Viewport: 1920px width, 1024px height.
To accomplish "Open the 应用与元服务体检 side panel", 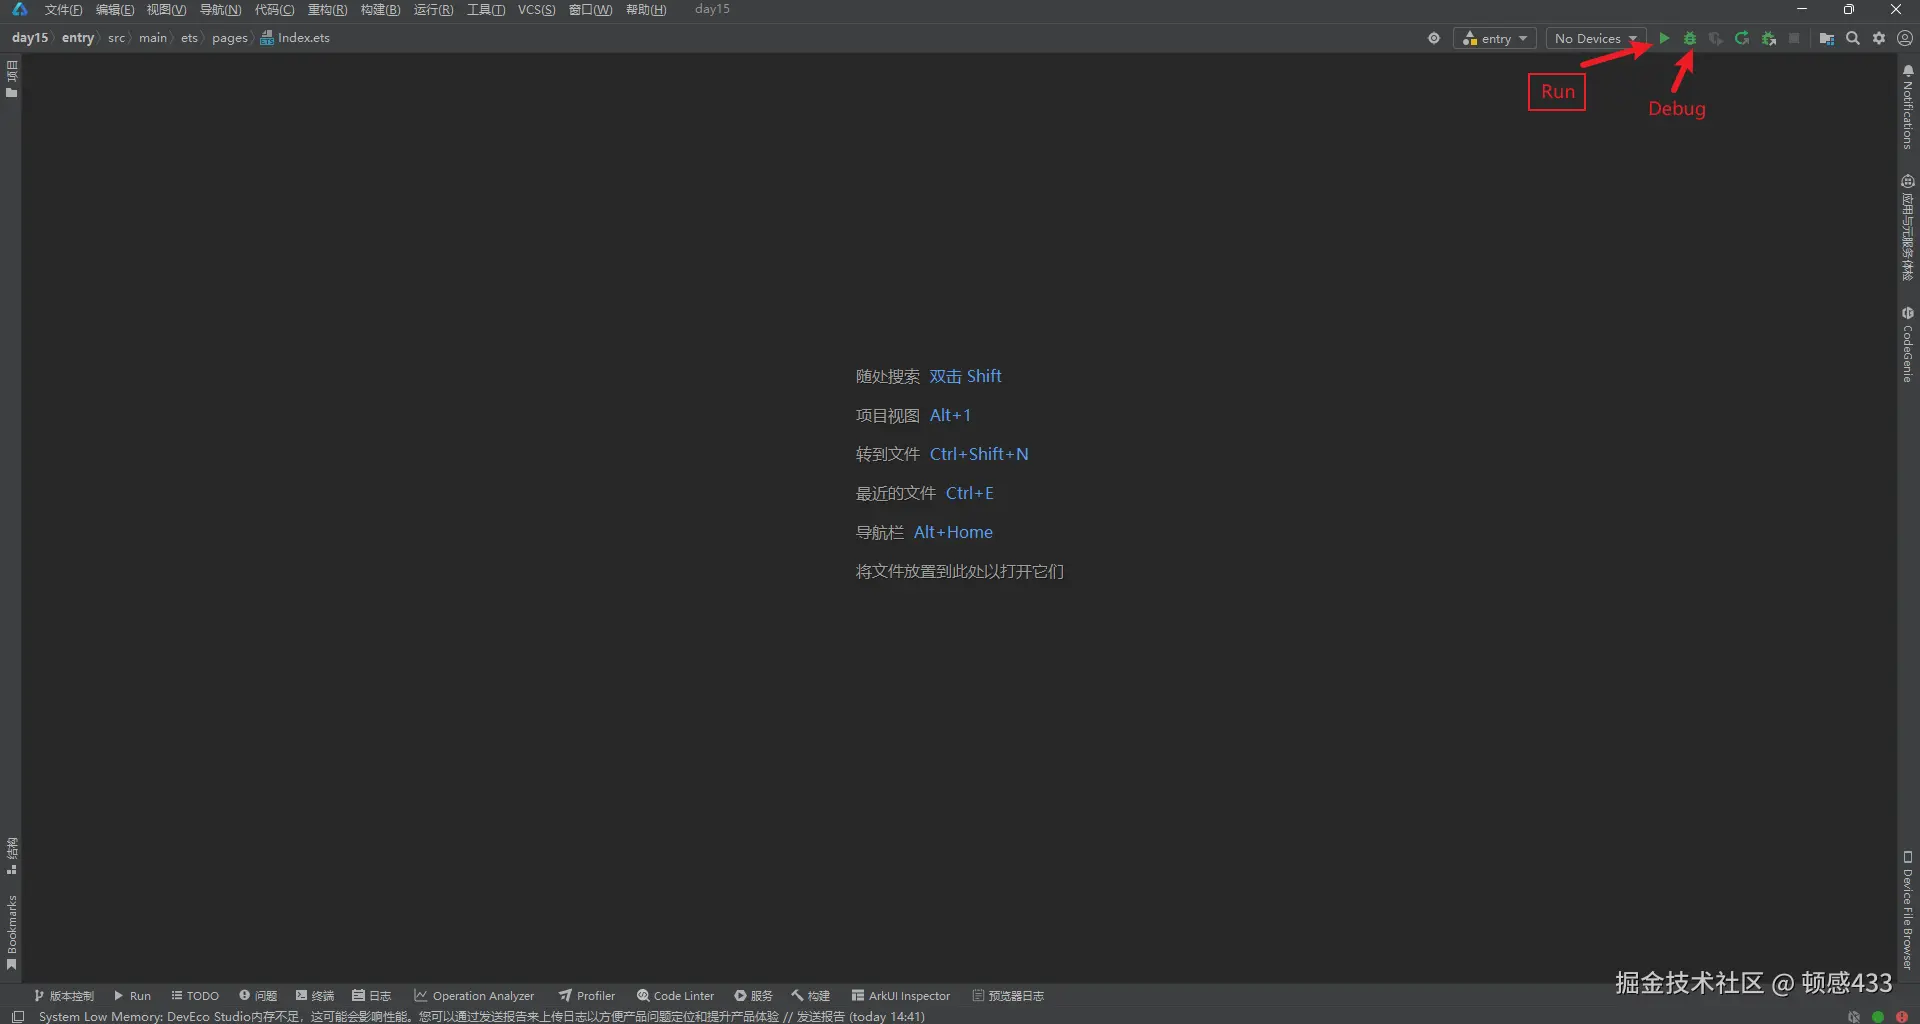I will click(1908, 228).
